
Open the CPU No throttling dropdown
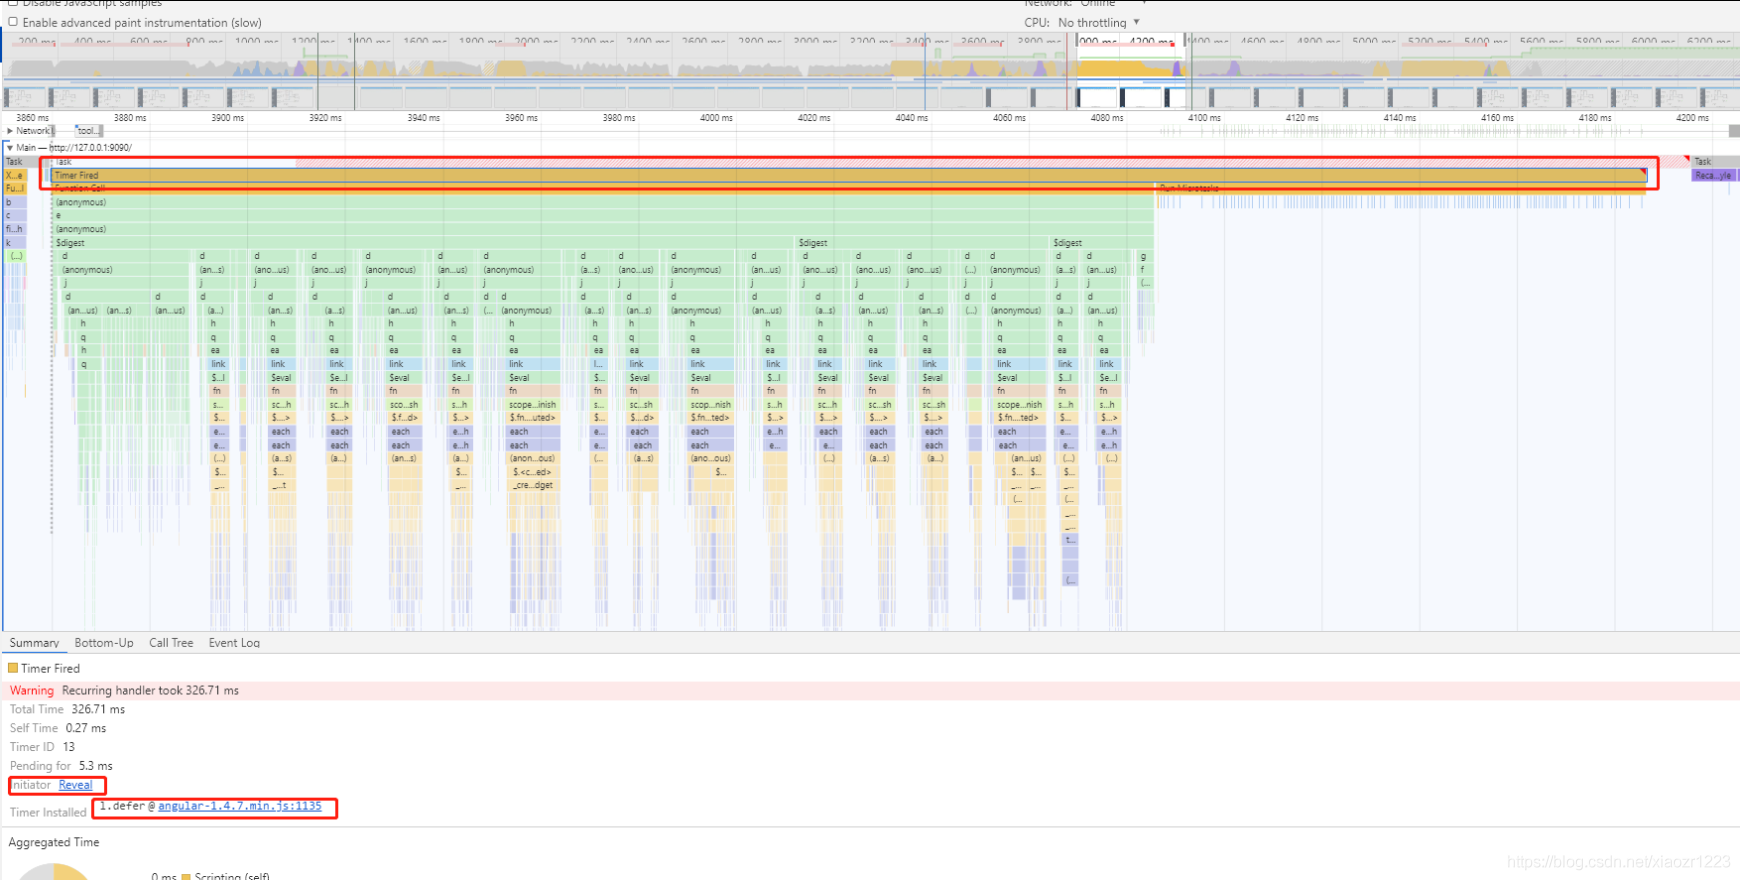coord(1099,22)
